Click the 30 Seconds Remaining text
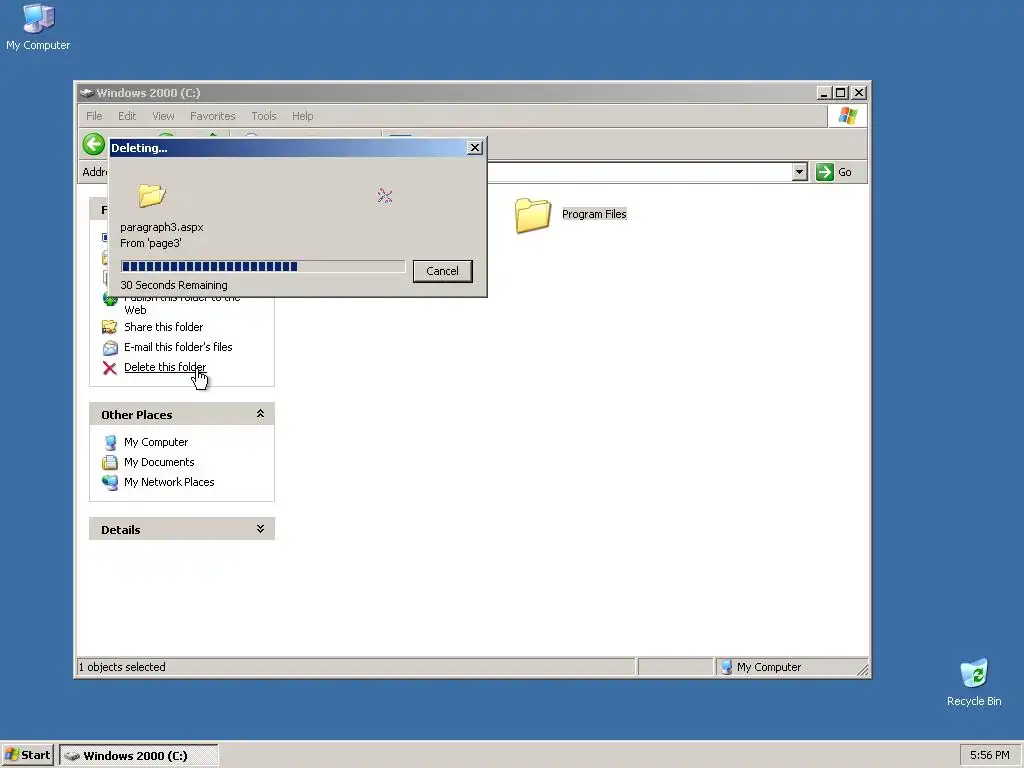This screenshot has width=1024, height=768. (174, 285)
